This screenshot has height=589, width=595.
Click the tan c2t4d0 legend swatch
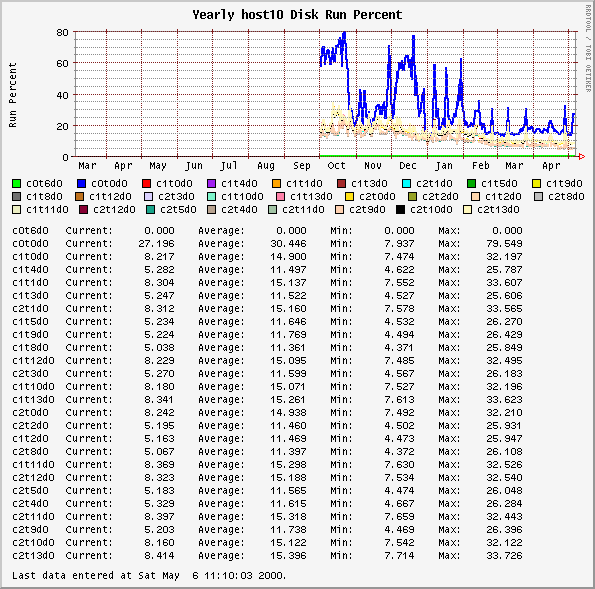(x=211, y=209)
